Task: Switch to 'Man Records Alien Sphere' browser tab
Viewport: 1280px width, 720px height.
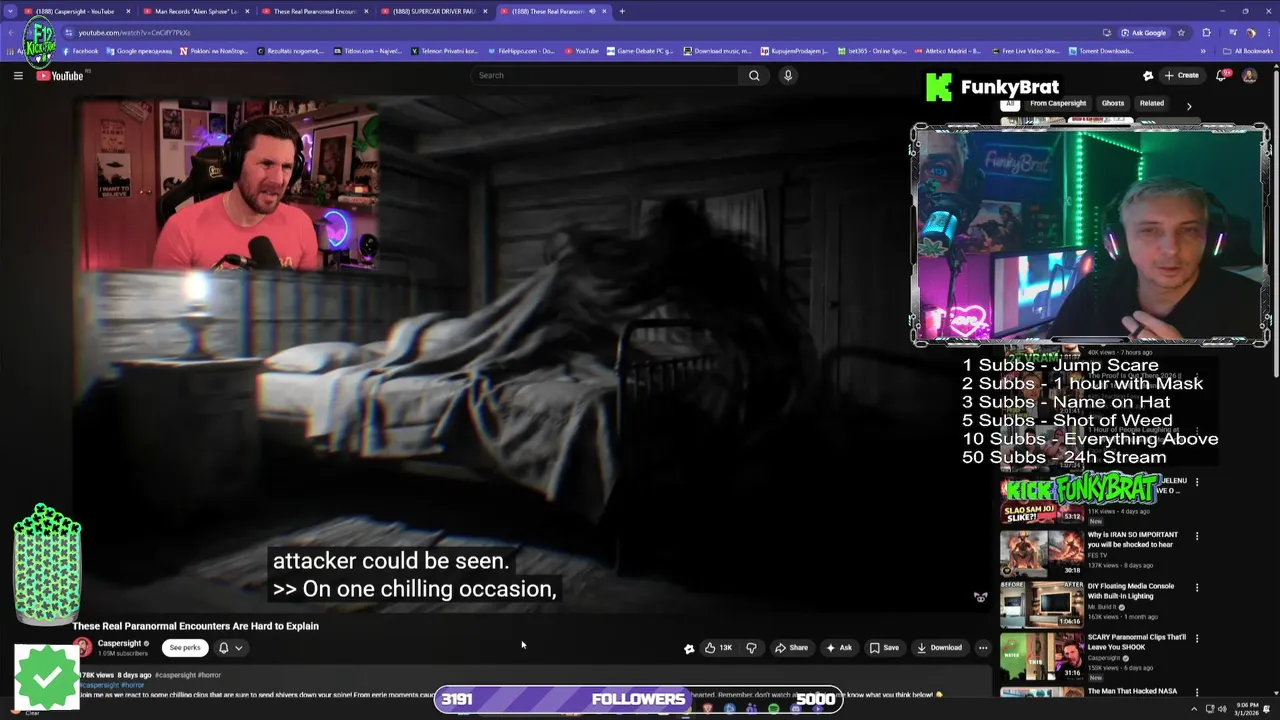Action: (196, 11)
